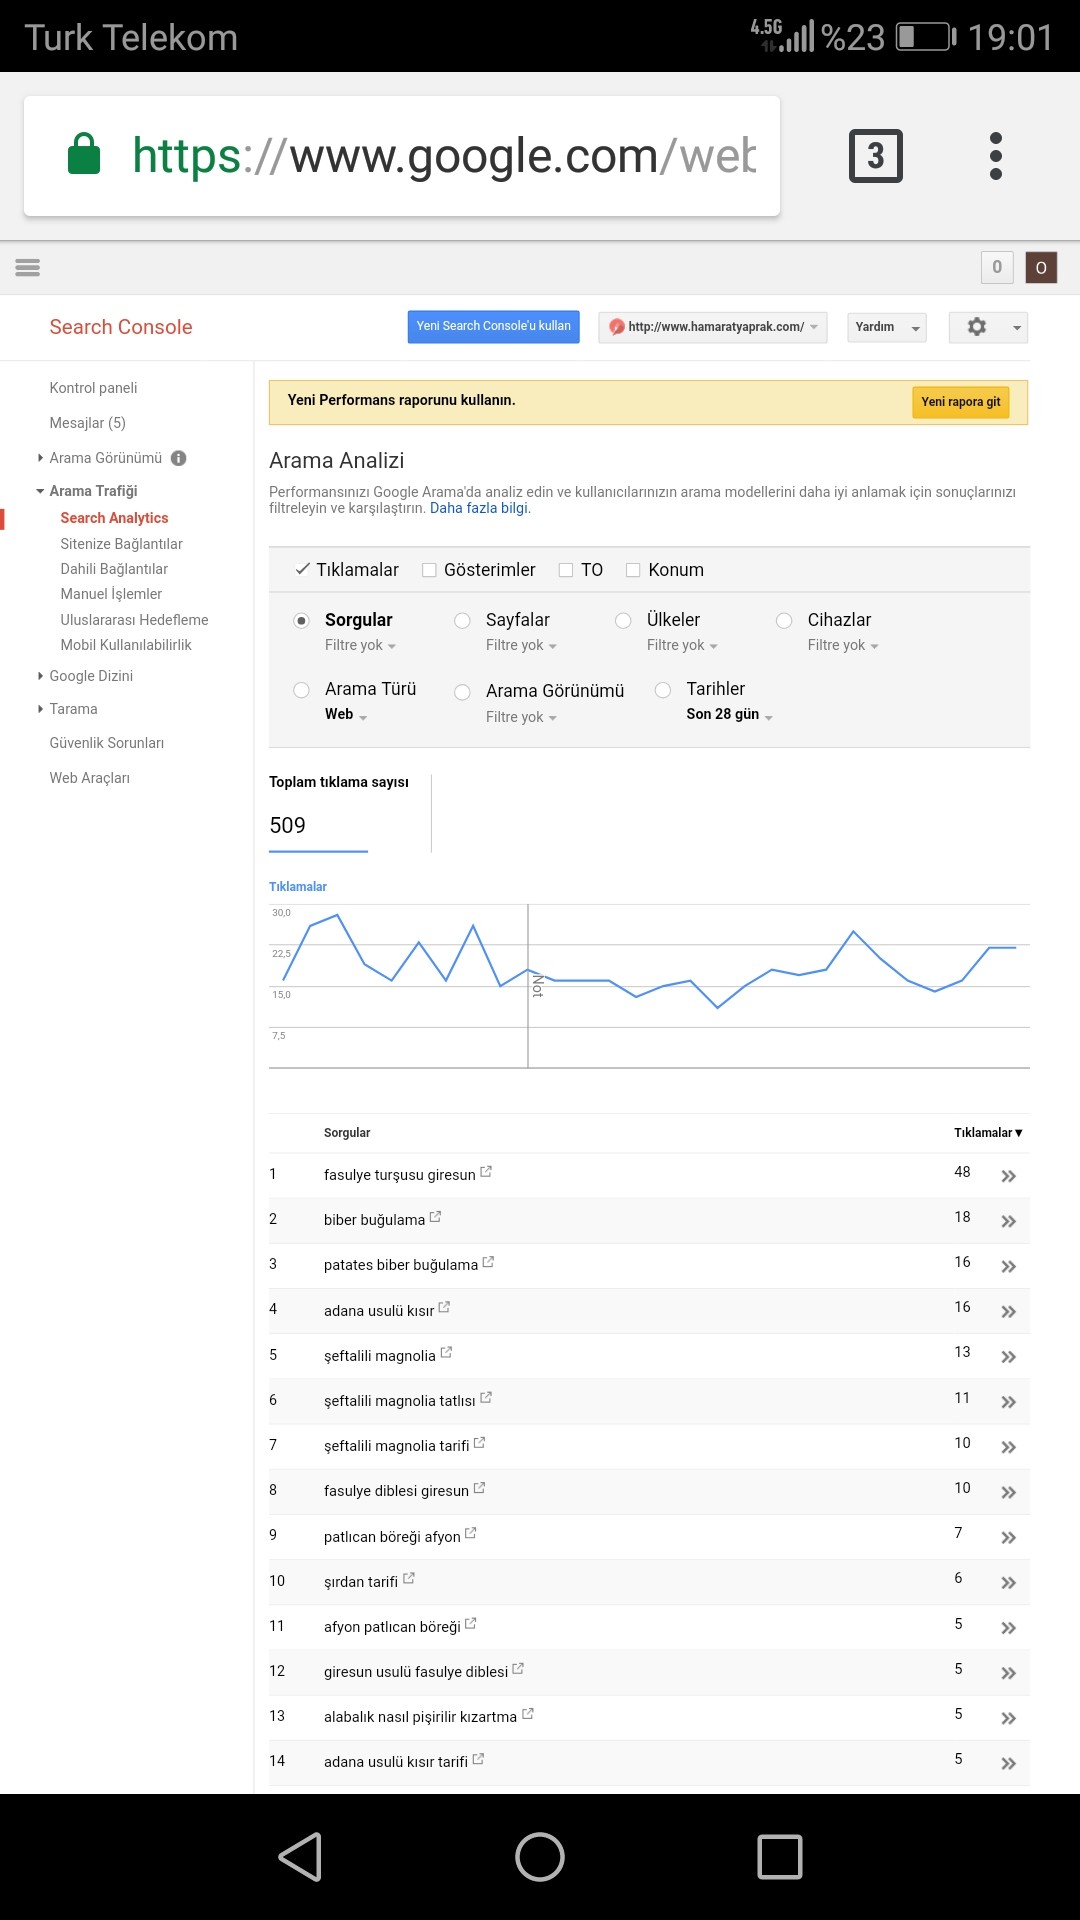This screenshot has height=1920, width=1080.
Task: Click double-arrow for fasulye turşusu giresun row
Action: pyautogui.click(x=1009, y=1176)
